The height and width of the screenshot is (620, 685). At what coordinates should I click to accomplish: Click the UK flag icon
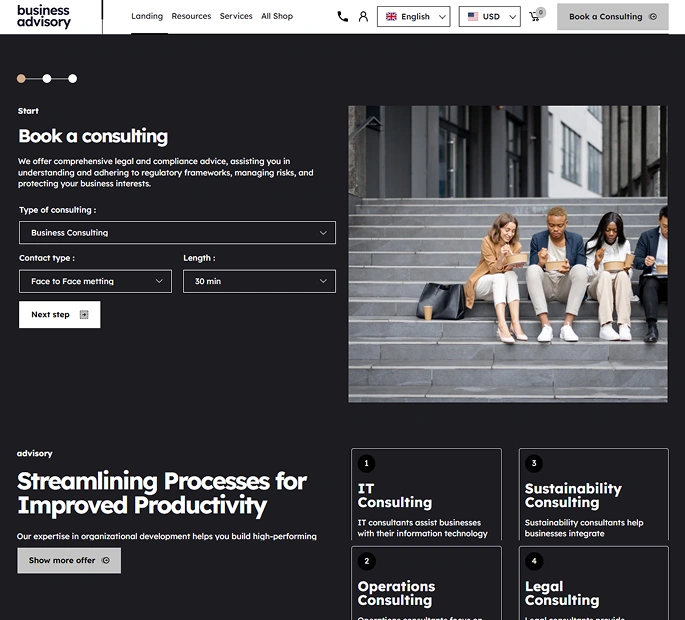[x=391, y=17]
